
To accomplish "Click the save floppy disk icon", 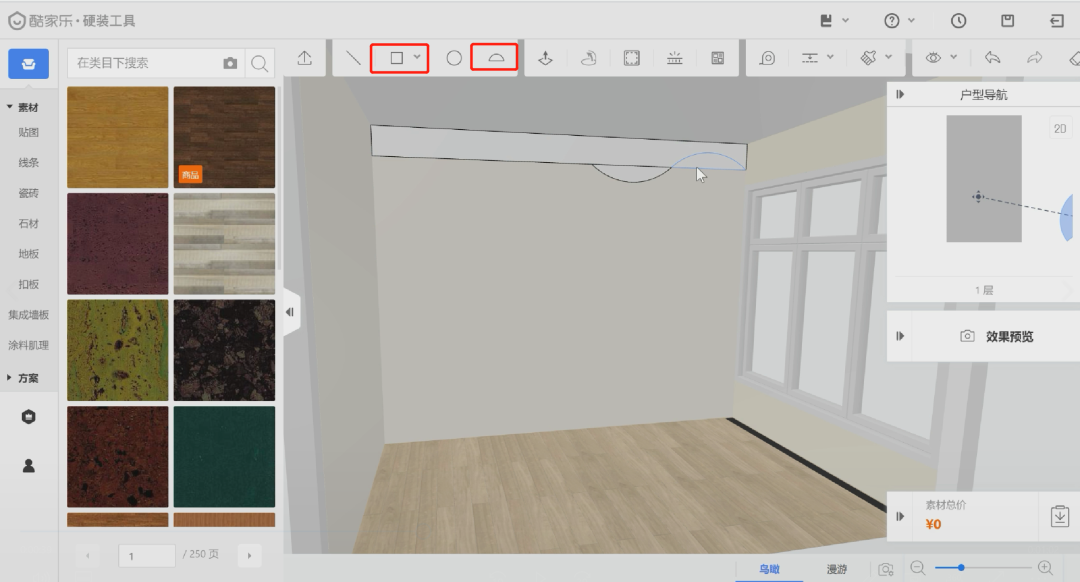I will [1008, 21].
